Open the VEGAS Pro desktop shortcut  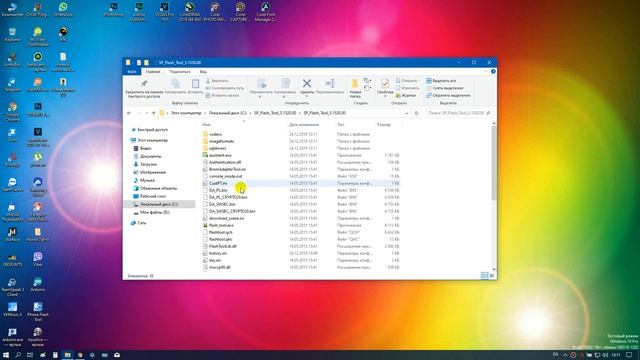coord(164,11)
